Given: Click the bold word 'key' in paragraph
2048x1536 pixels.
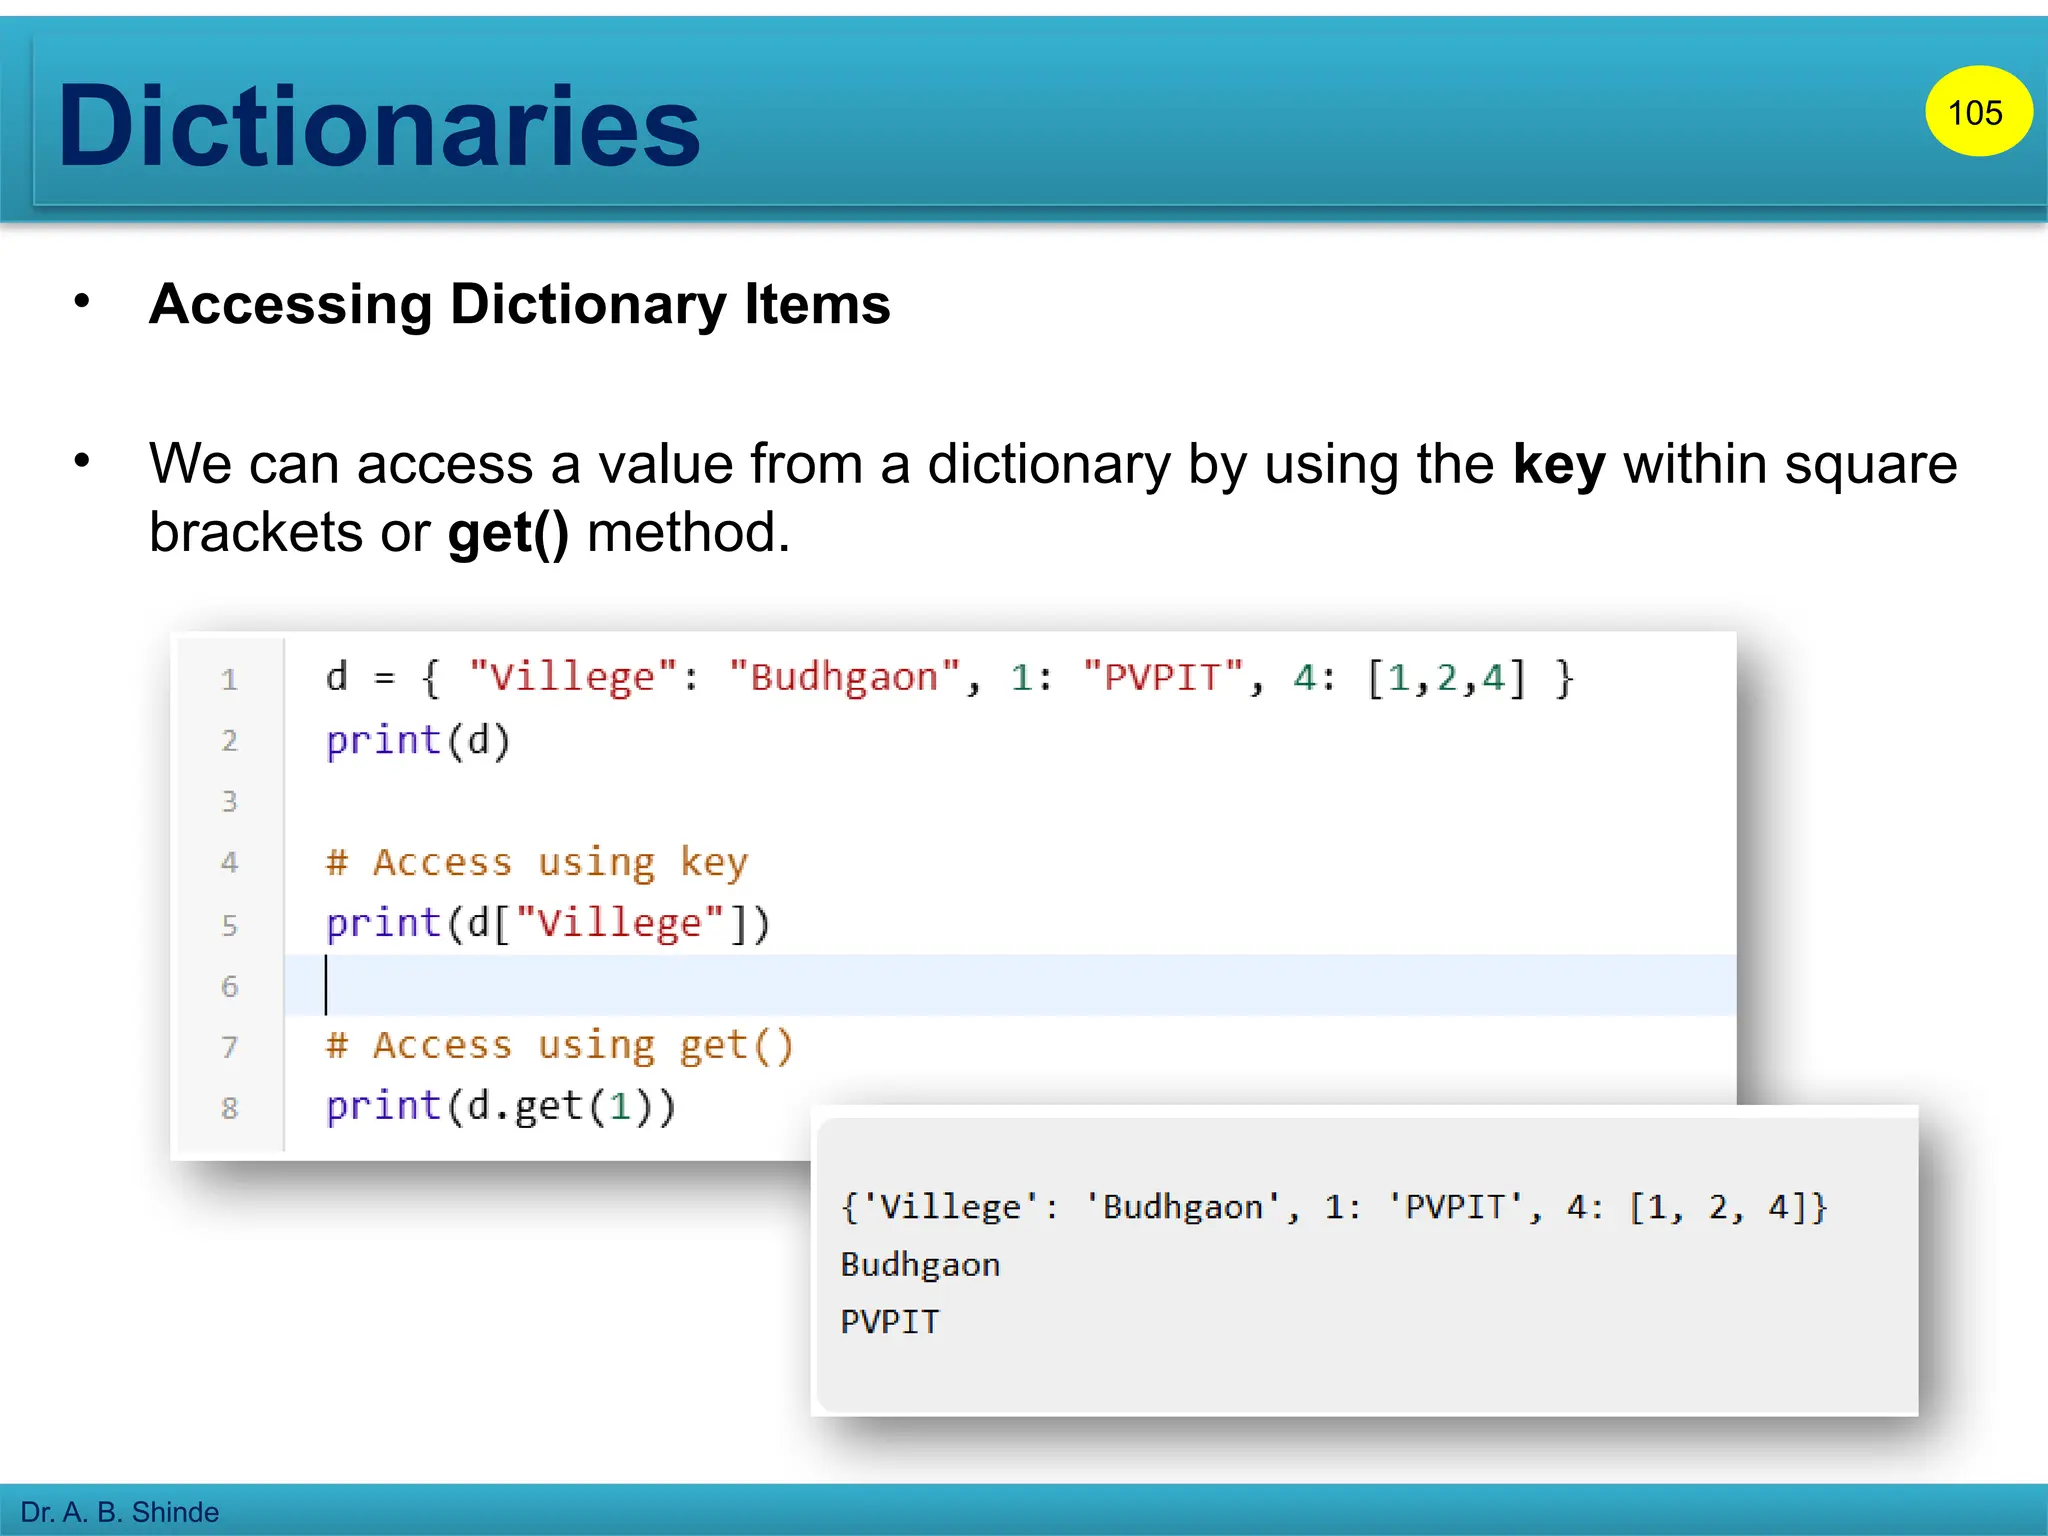Looking at the screenshot, I should pos(1558,465).
